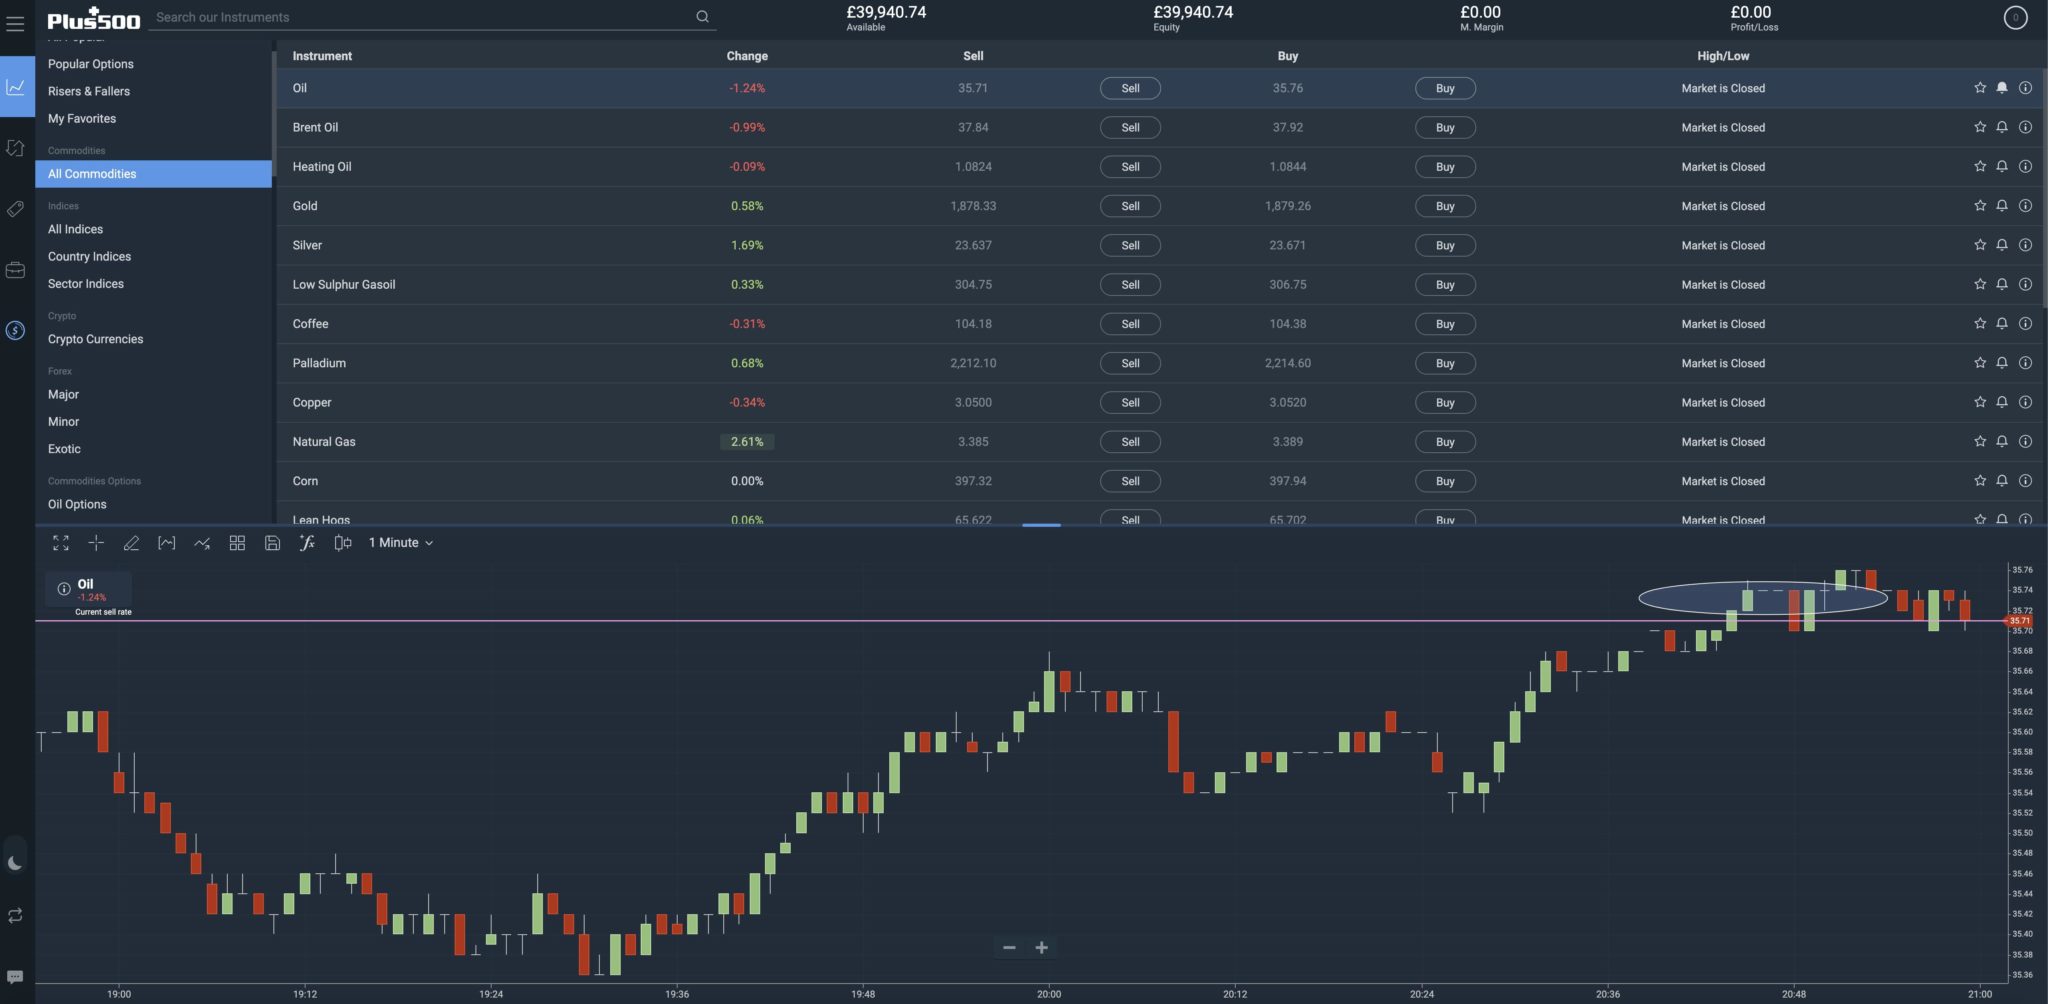Viewport: 2048px width, 1004px height.
Task: Open the chart layout grid icon
Action: click(x=237, y=542)
